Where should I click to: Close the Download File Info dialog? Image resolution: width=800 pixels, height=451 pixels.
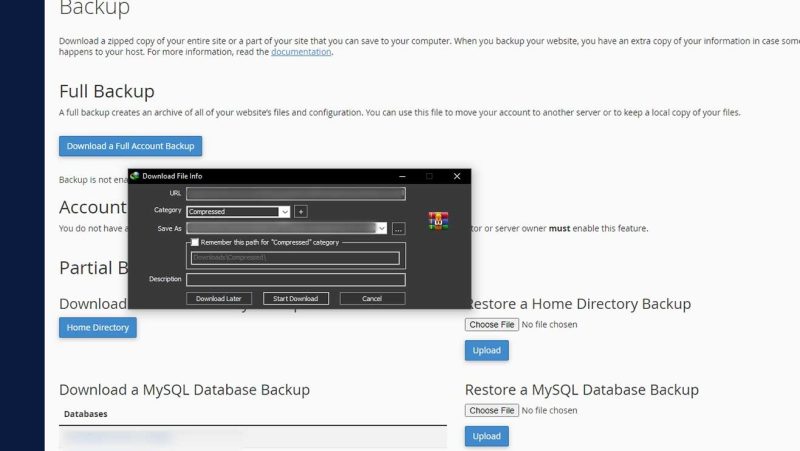click(457, 176)
